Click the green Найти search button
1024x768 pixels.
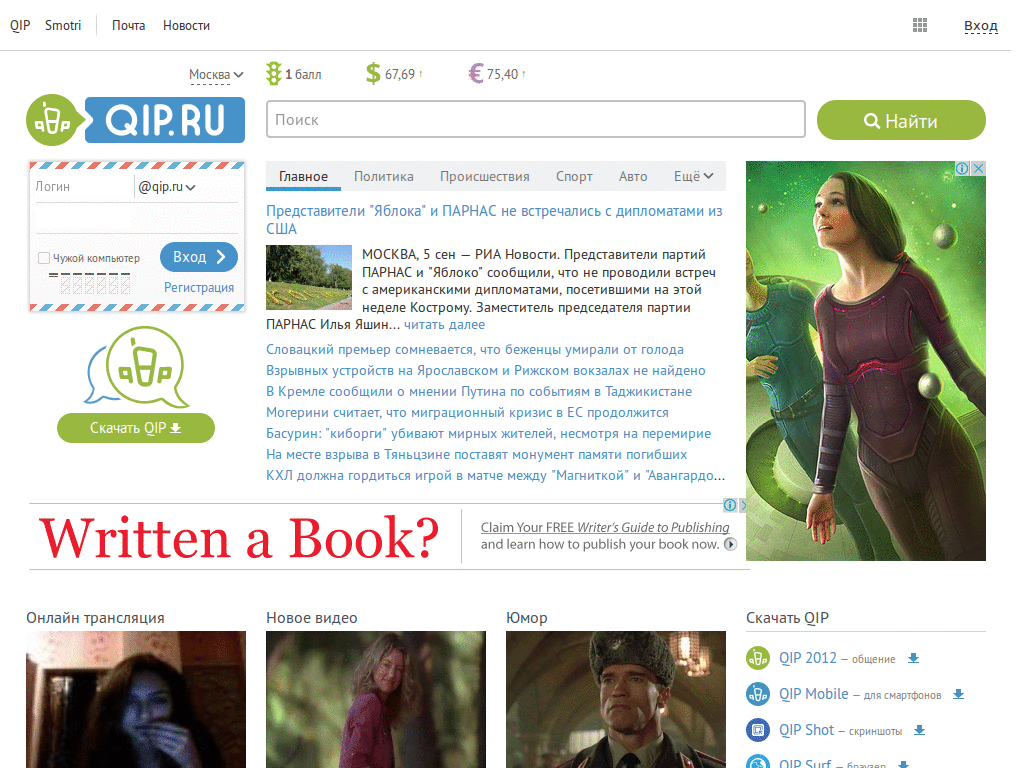click(901, 120)
